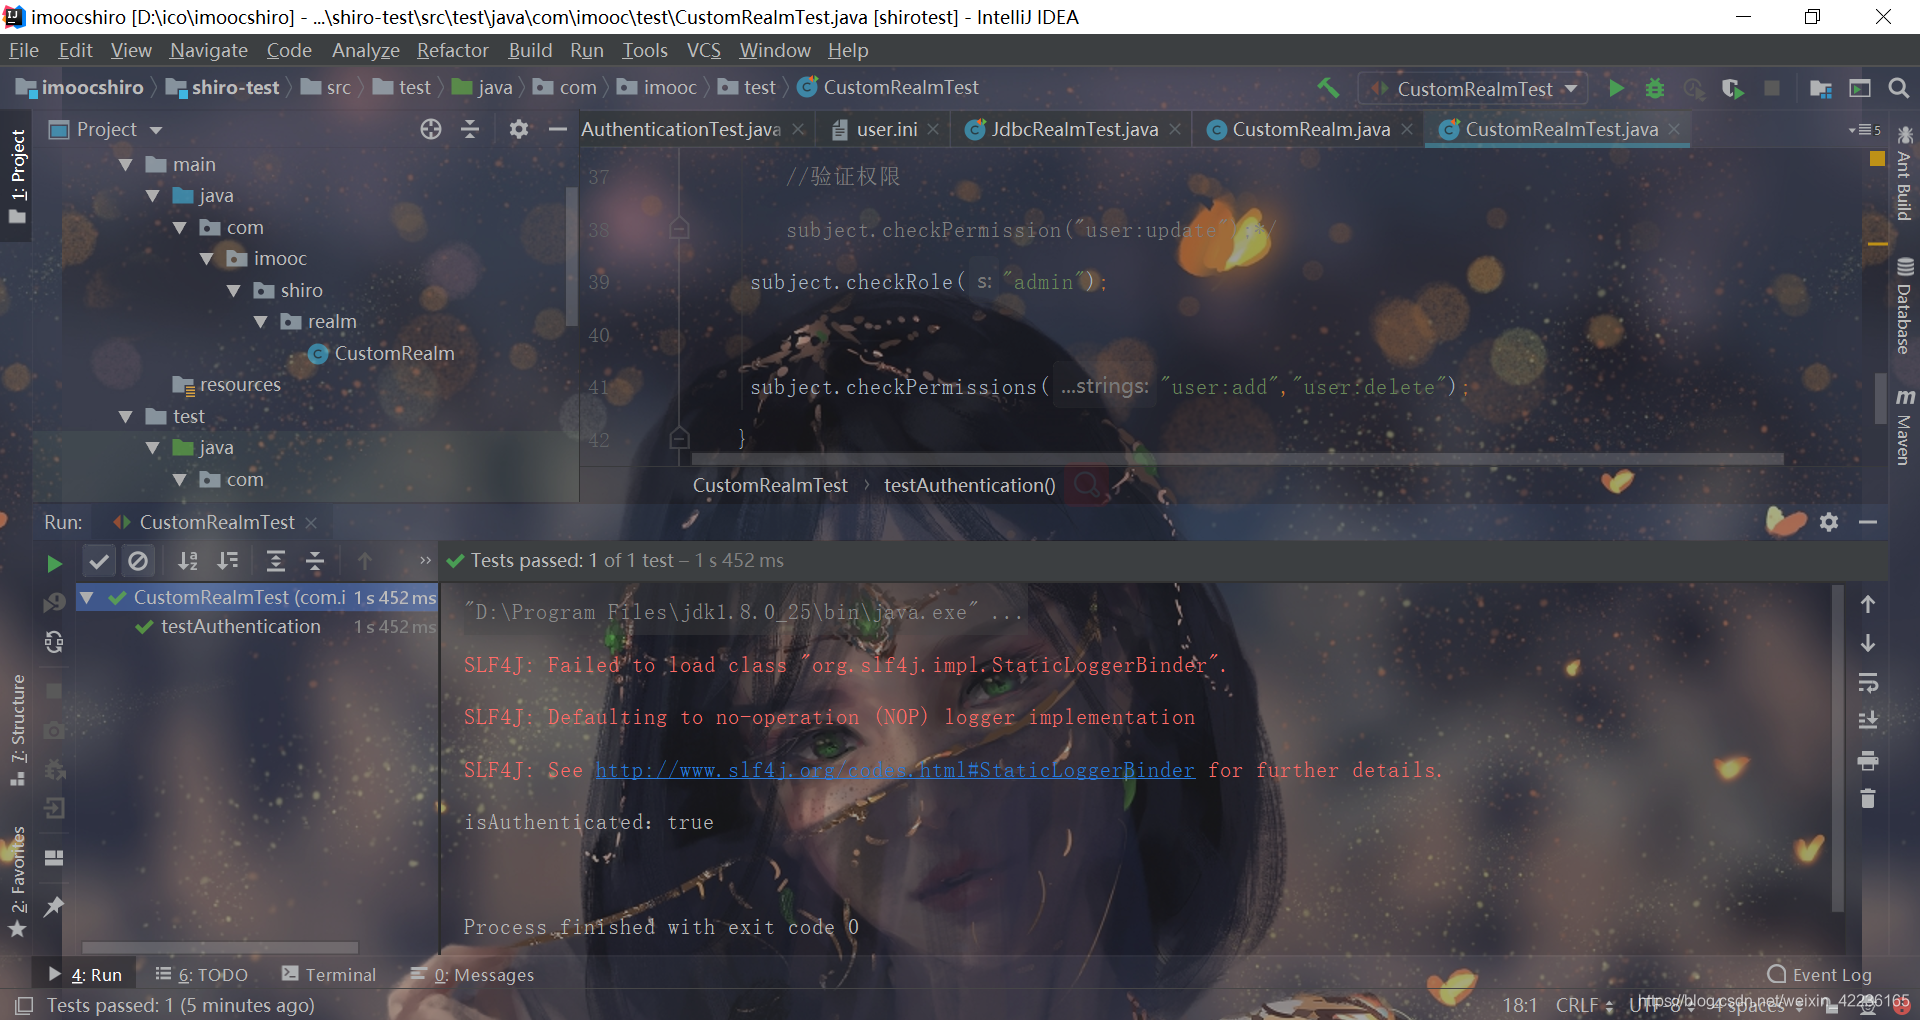This screenshot has height=1020, width=1920.
Task: Toggle soft-wrap in console output
Action: 1868,683
